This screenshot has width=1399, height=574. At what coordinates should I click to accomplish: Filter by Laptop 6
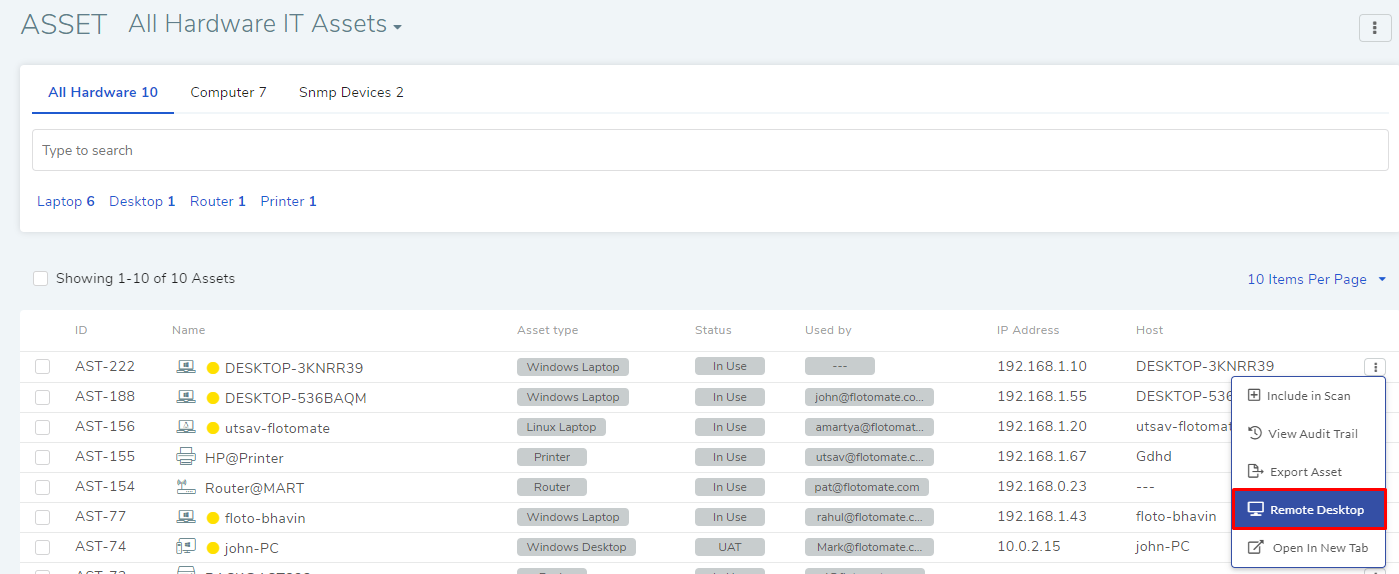click(x=66, y=201)
